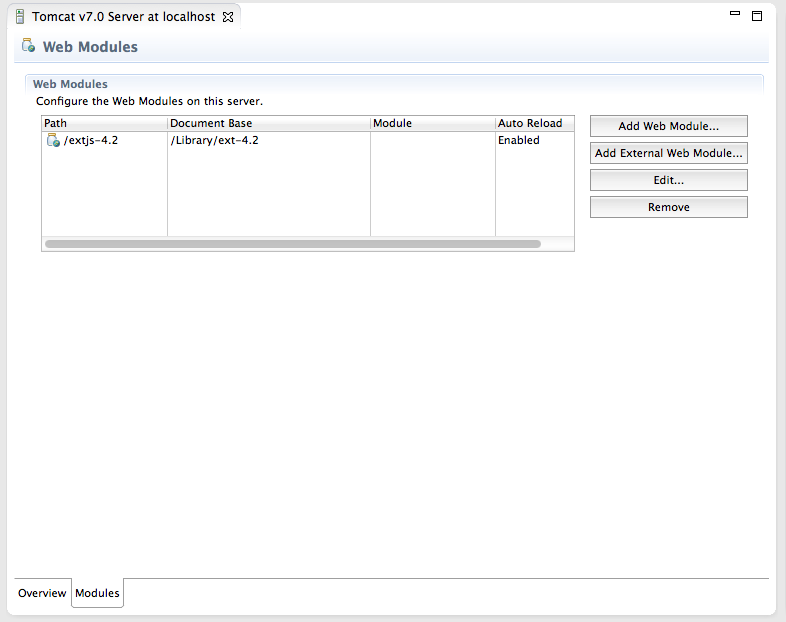Click the /Library/ext-4.2 document base cell
Screen dimensions: 786x622
[214, 141]
